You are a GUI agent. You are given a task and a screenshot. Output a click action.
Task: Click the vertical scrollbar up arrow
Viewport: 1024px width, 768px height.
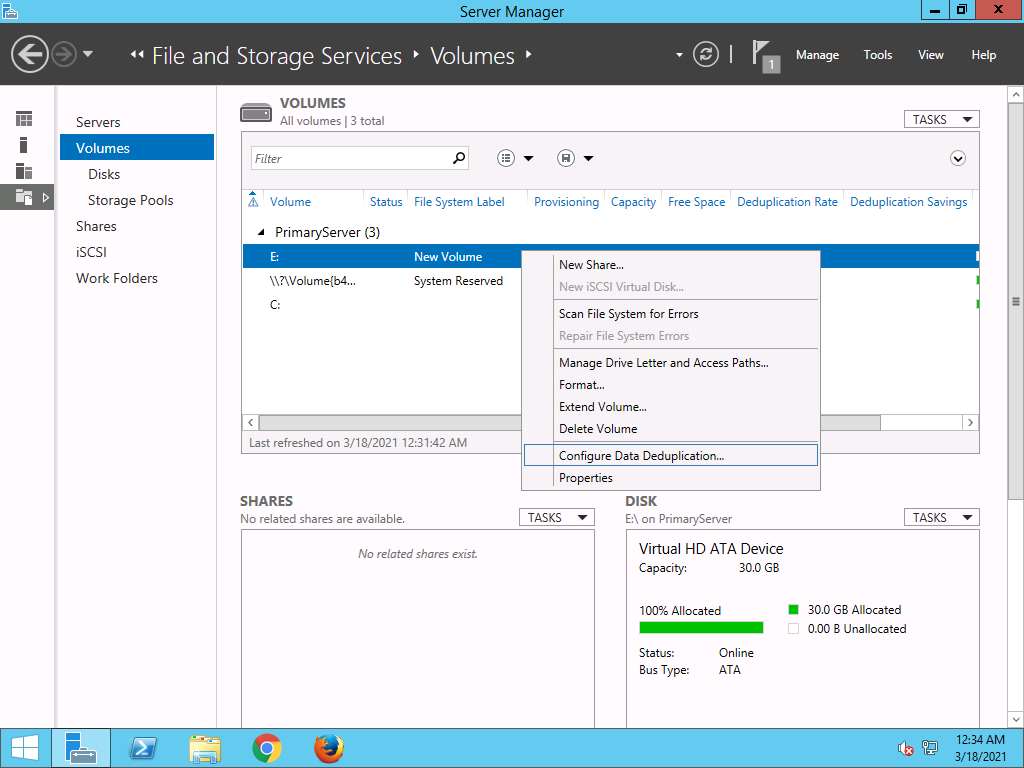[x=1016, y=95]
